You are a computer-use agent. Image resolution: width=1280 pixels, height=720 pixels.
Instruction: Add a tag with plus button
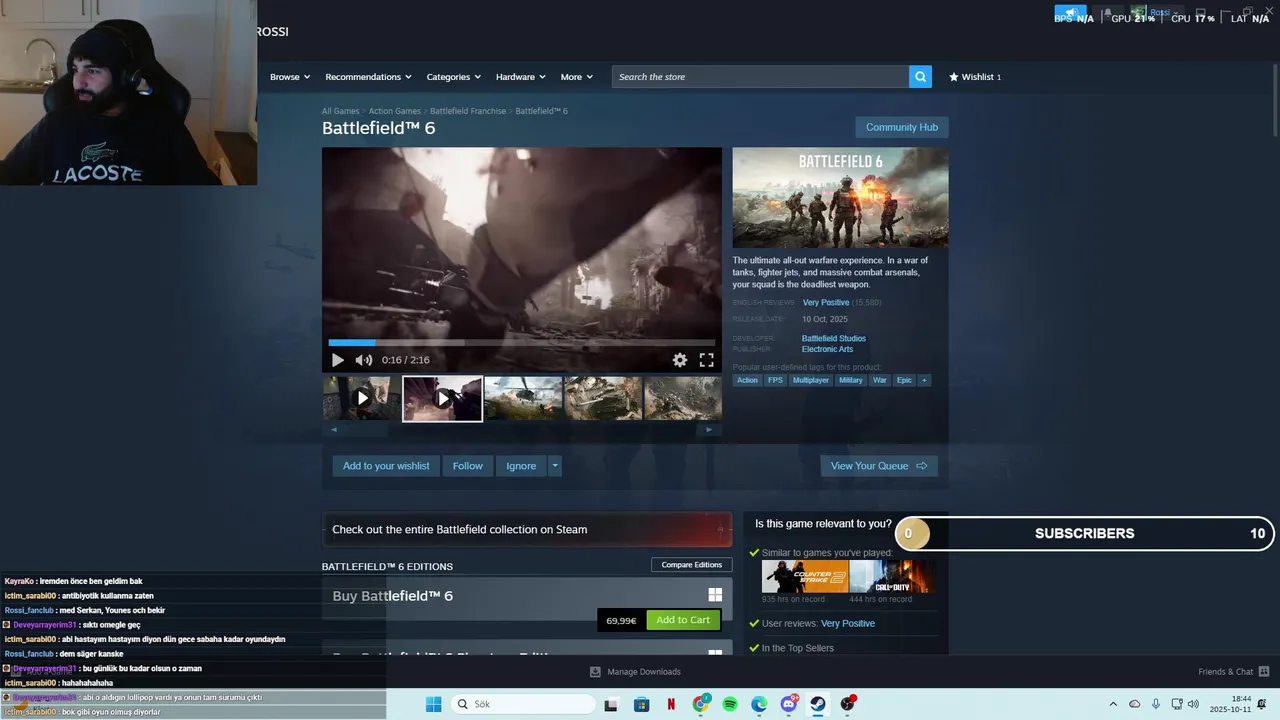pos(924,381)
